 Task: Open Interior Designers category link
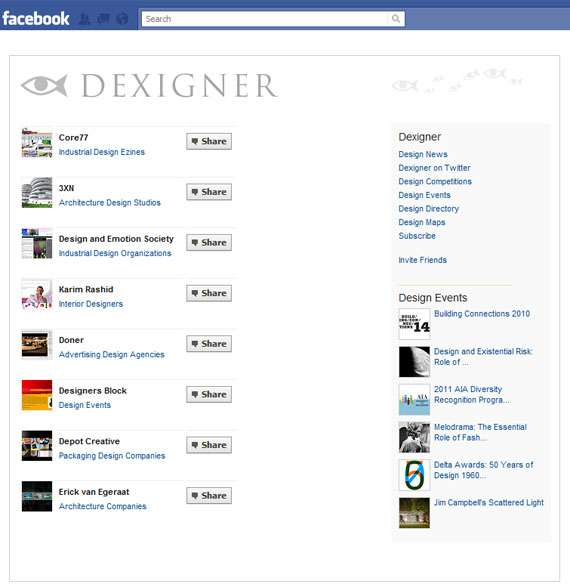tap(91, 304)
